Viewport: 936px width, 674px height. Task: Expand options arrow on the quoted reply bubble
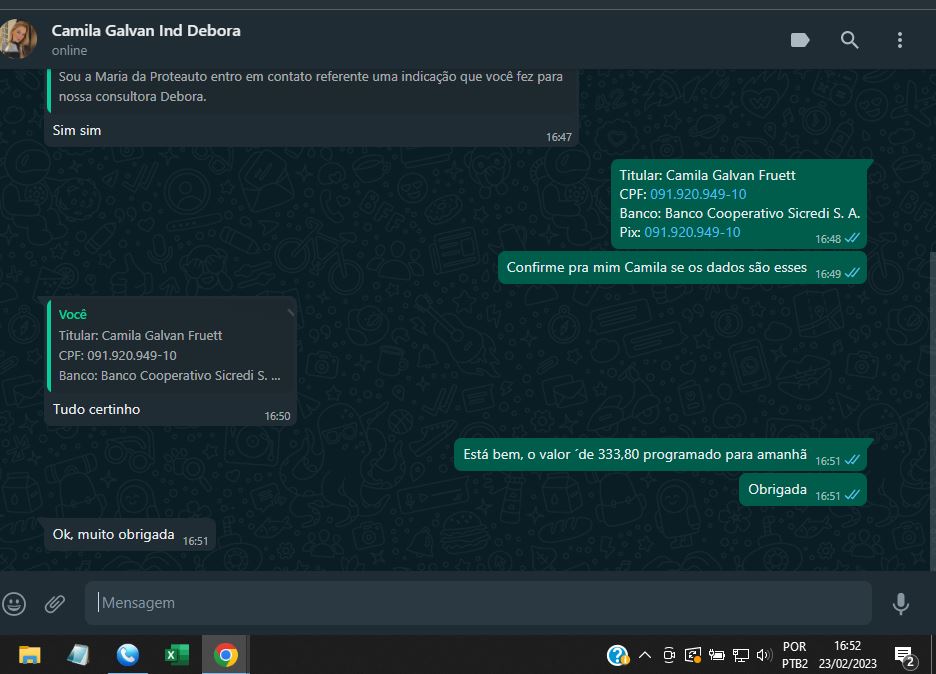(290, 312)
